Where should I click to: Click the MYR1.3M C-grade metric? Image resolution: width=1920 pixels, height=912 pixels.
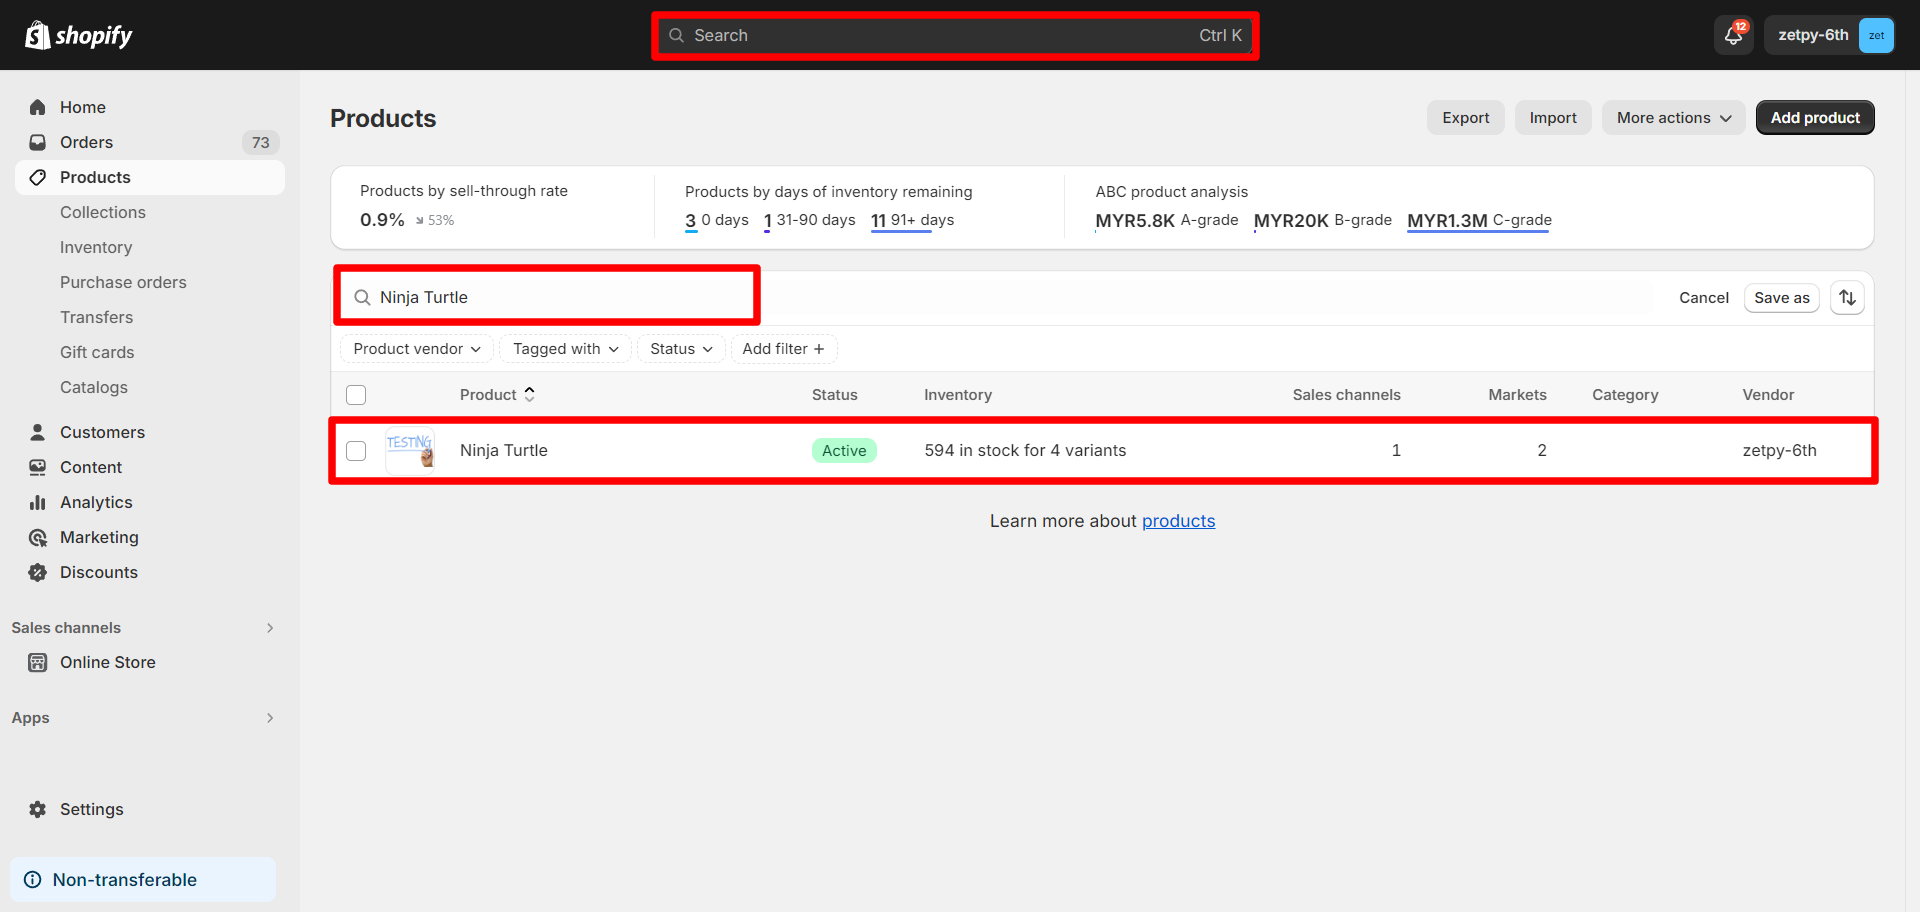(x=1480, y=220)
